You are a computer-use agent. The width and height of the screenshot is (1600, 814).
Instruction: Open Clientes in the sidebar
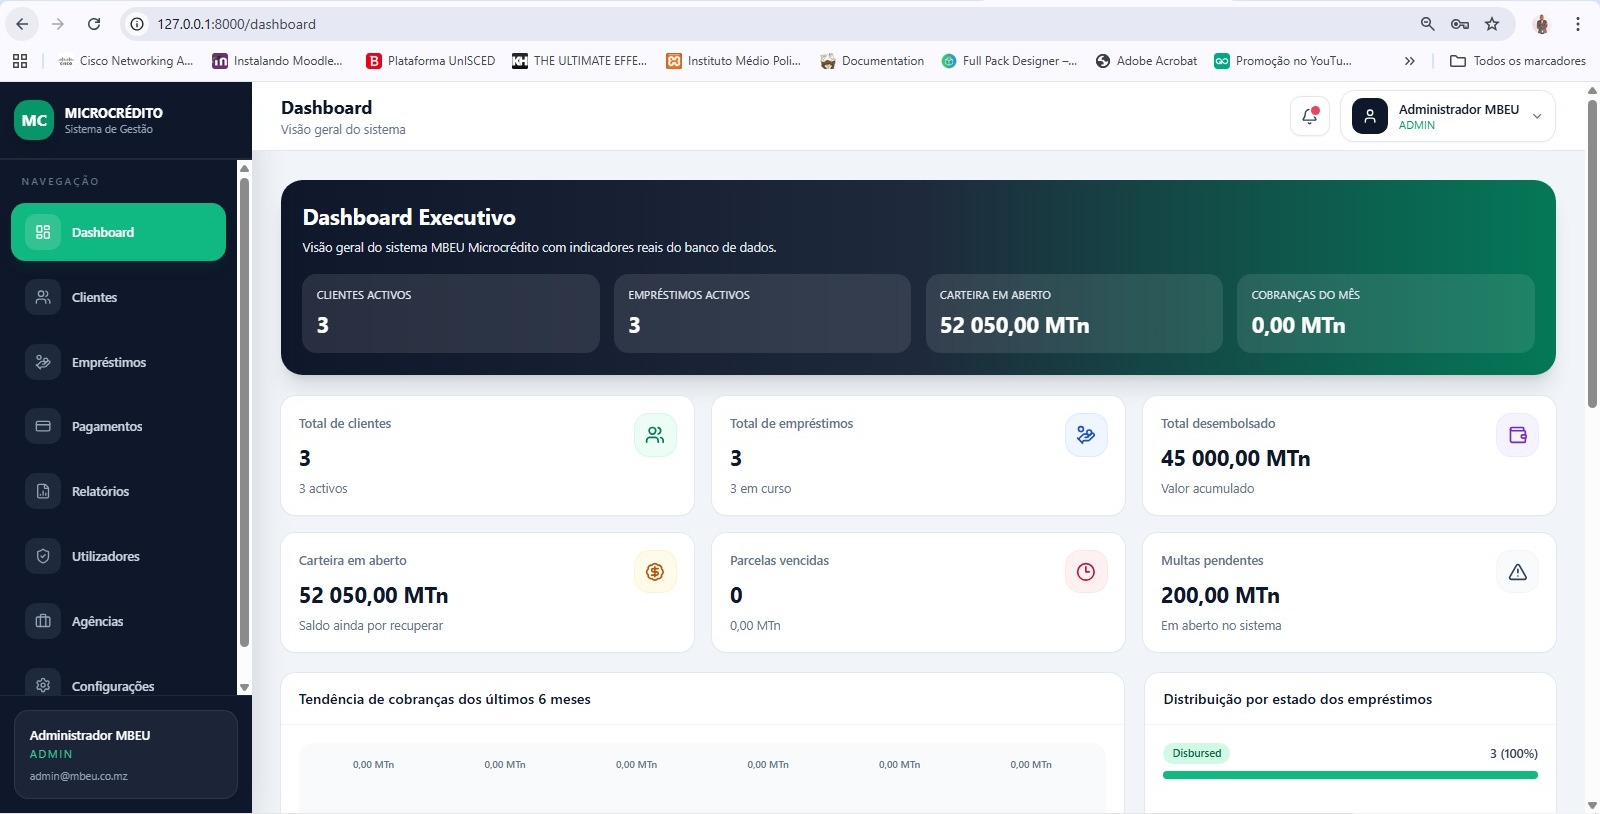pos(94,297)
